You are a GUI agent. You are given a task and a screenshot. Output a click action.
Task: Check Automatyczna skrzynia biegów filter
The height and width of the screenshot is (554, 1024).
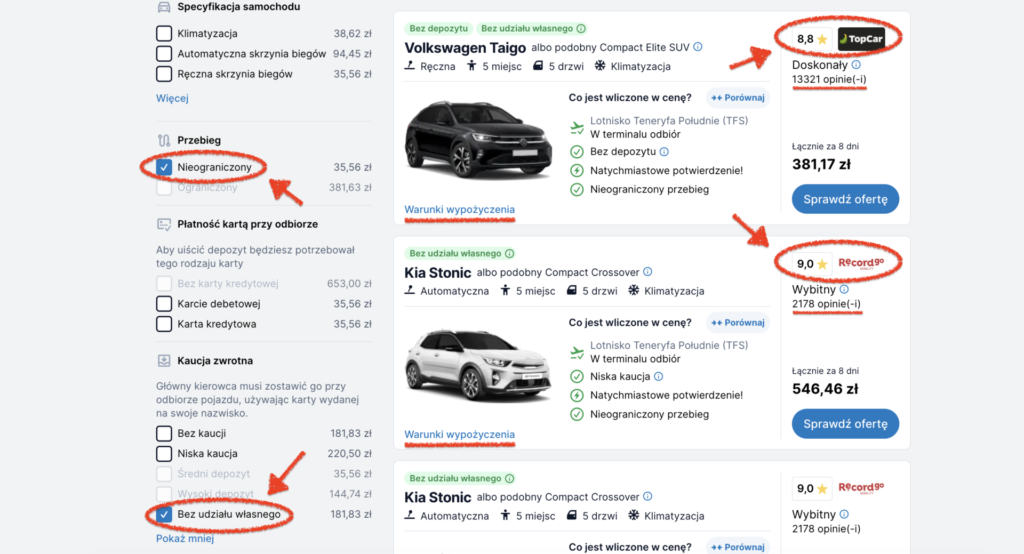164,54
